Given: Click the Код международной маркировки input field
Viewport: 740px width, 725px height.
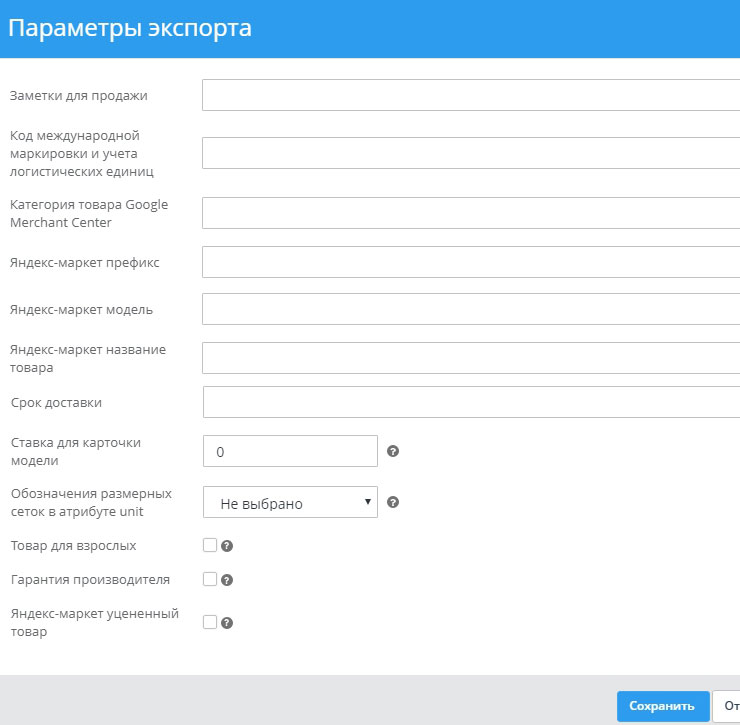Looking at the screenshot, I should pos(470,153).
